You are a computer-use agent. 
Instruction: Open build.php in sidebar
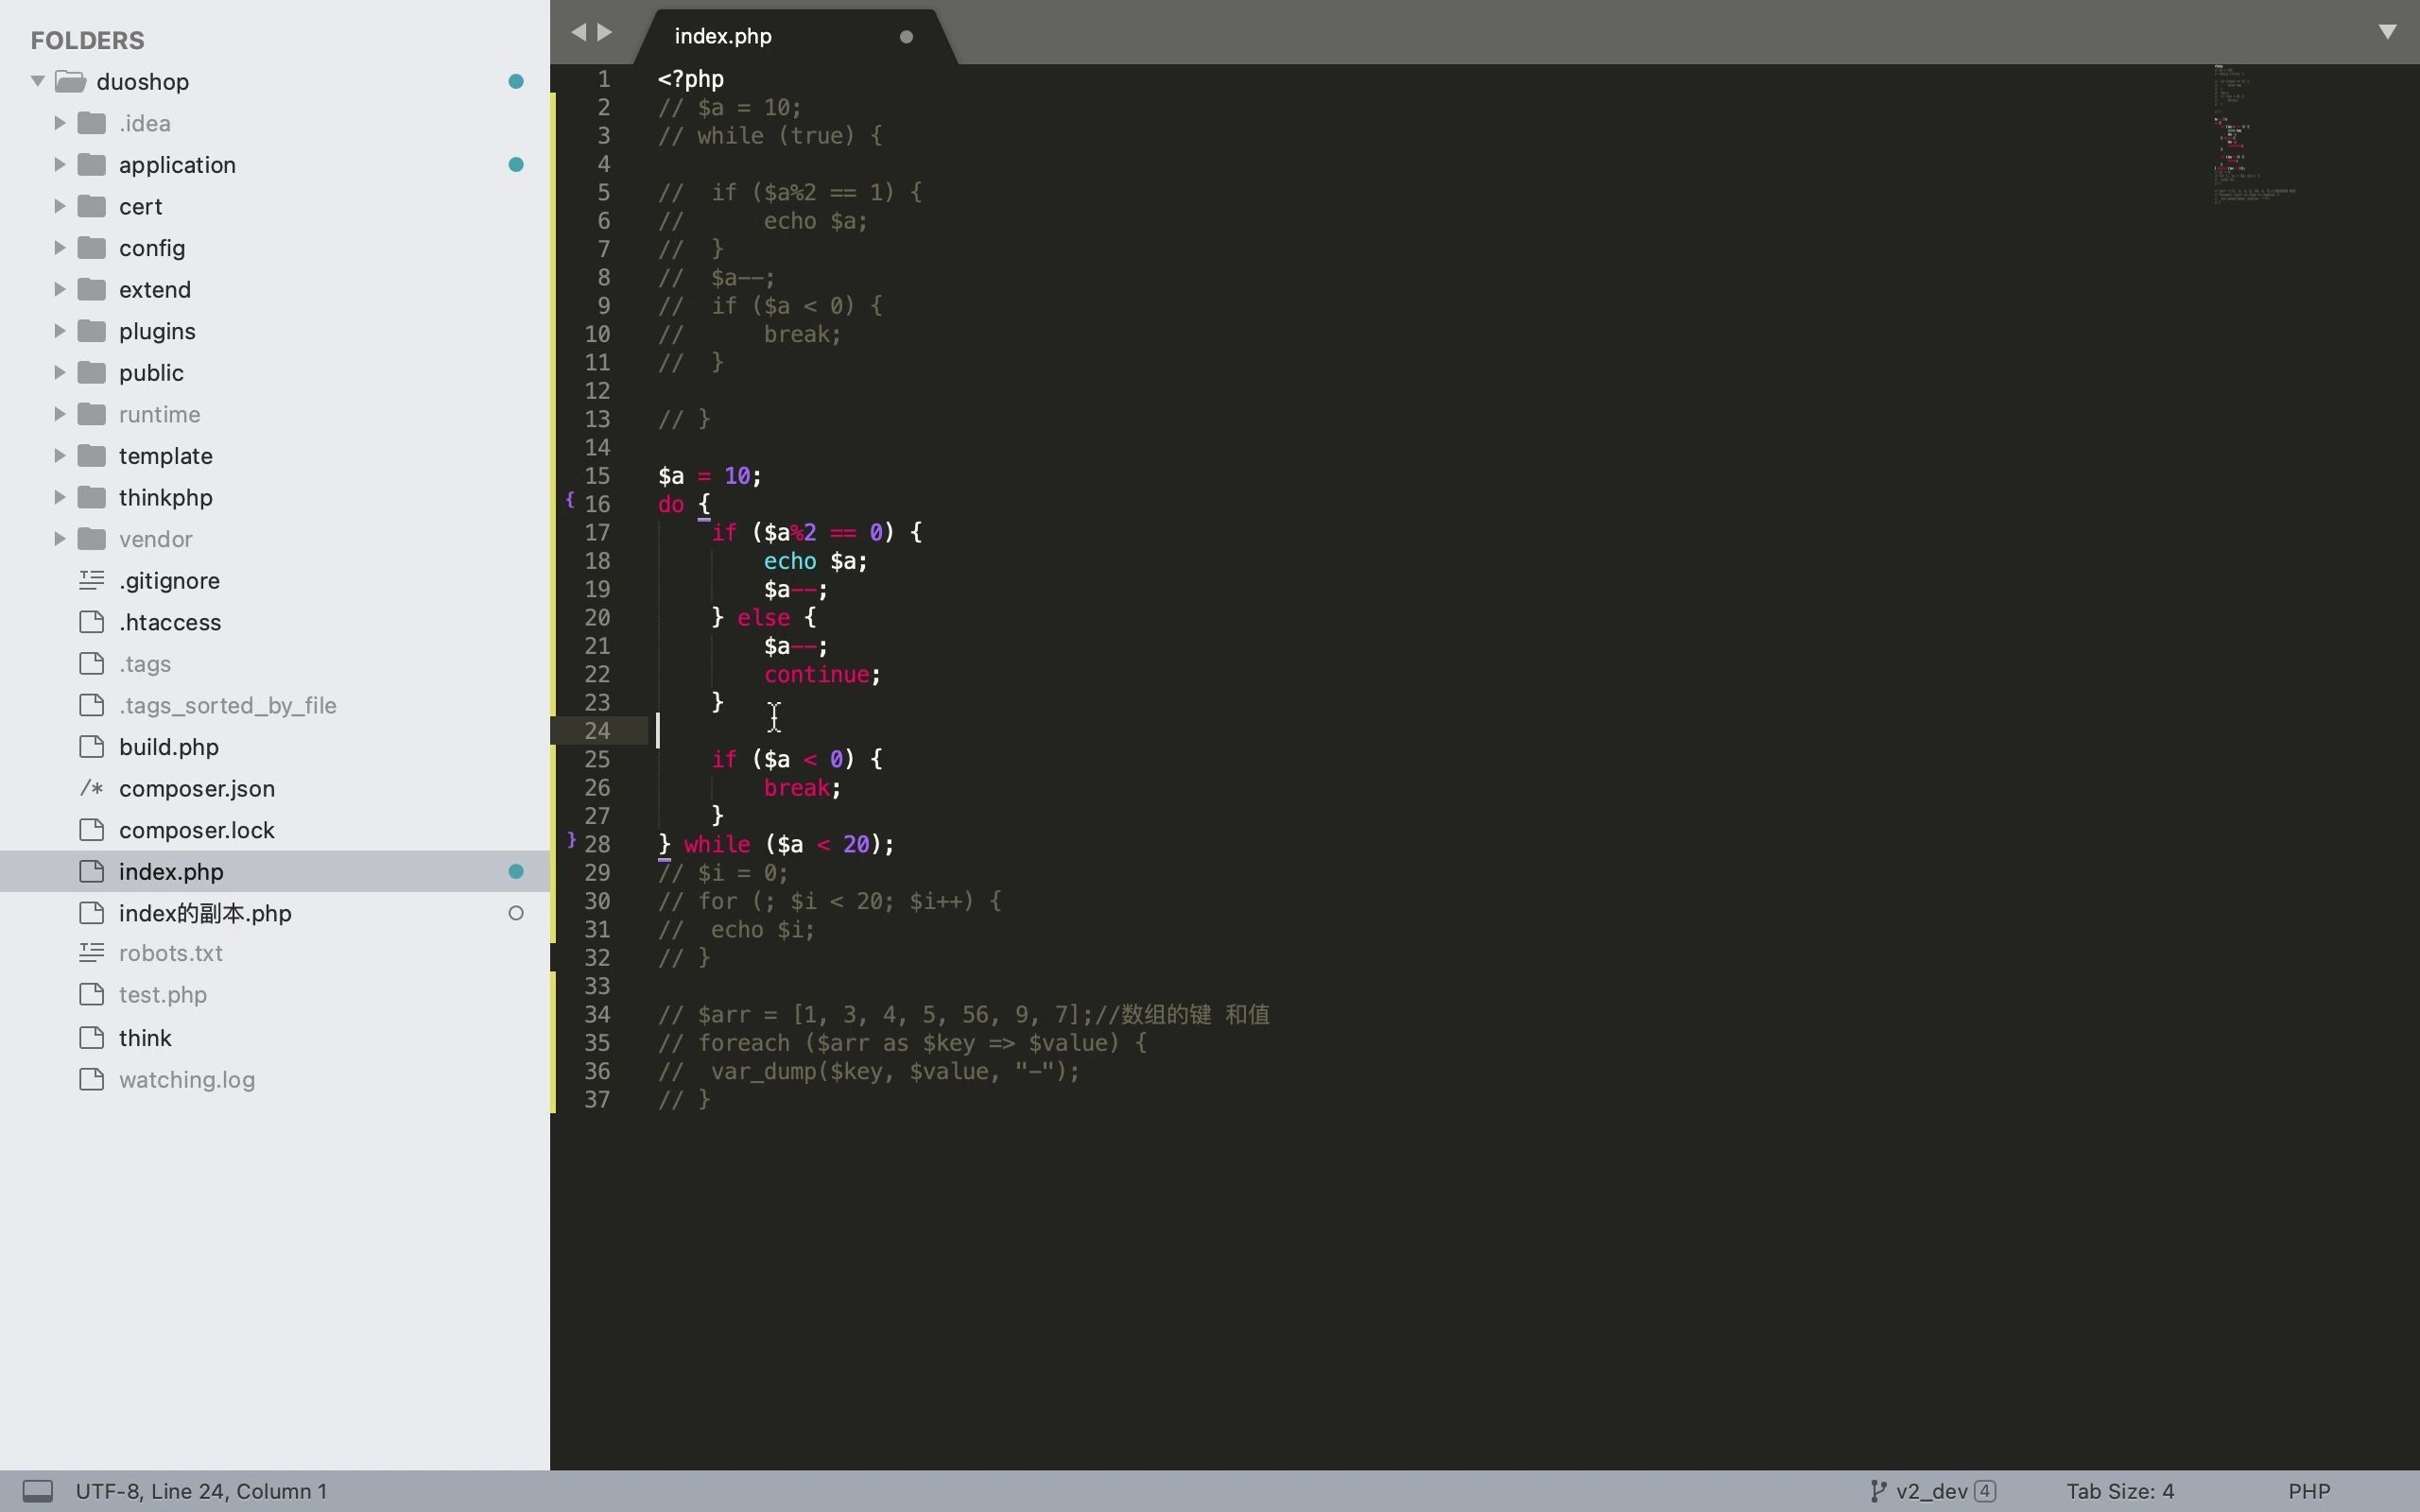(169, 747)
